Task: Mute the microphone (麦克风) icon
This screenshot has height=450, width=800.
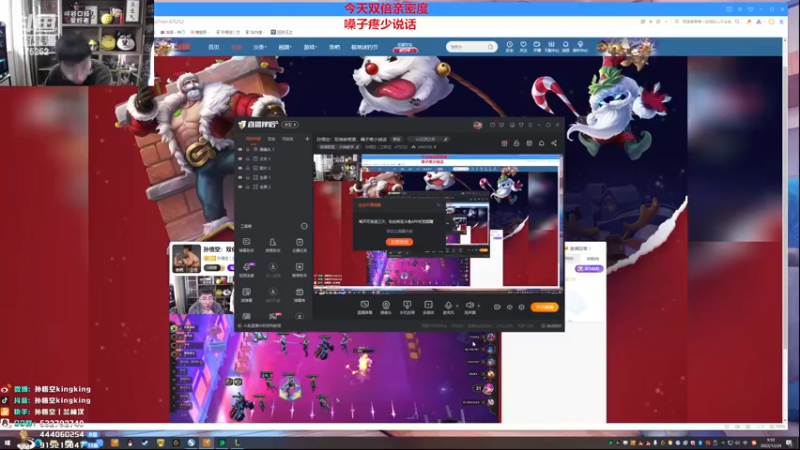Action: [x=448, y=307]
